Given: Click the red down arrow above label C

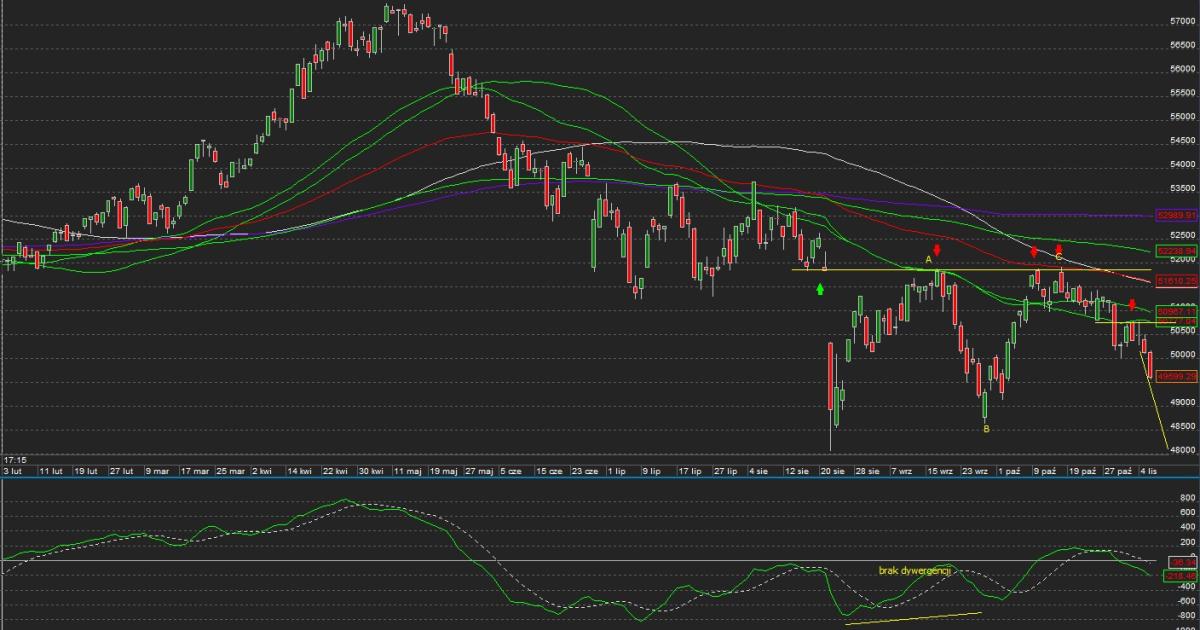Looking at the screenshot, I should click(1059, 248).
